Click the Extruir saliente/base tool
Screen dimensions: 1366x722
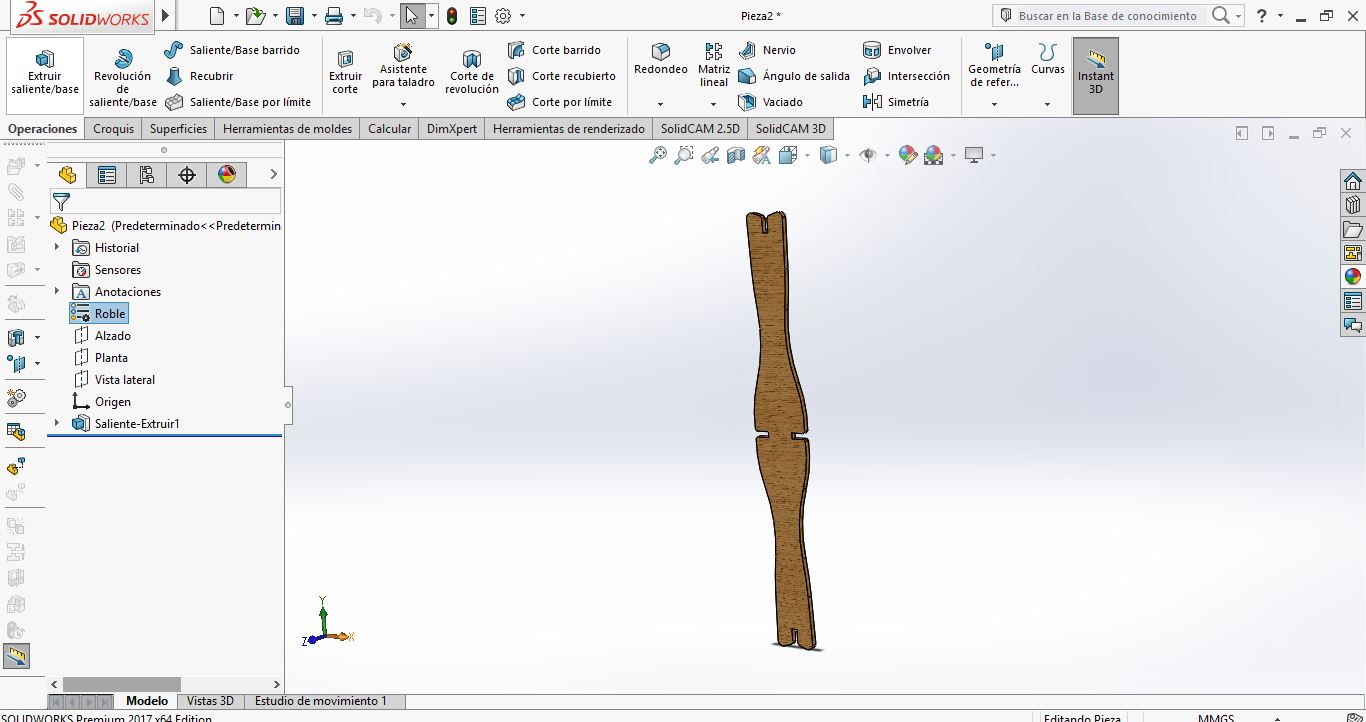(x=45, y=74)
